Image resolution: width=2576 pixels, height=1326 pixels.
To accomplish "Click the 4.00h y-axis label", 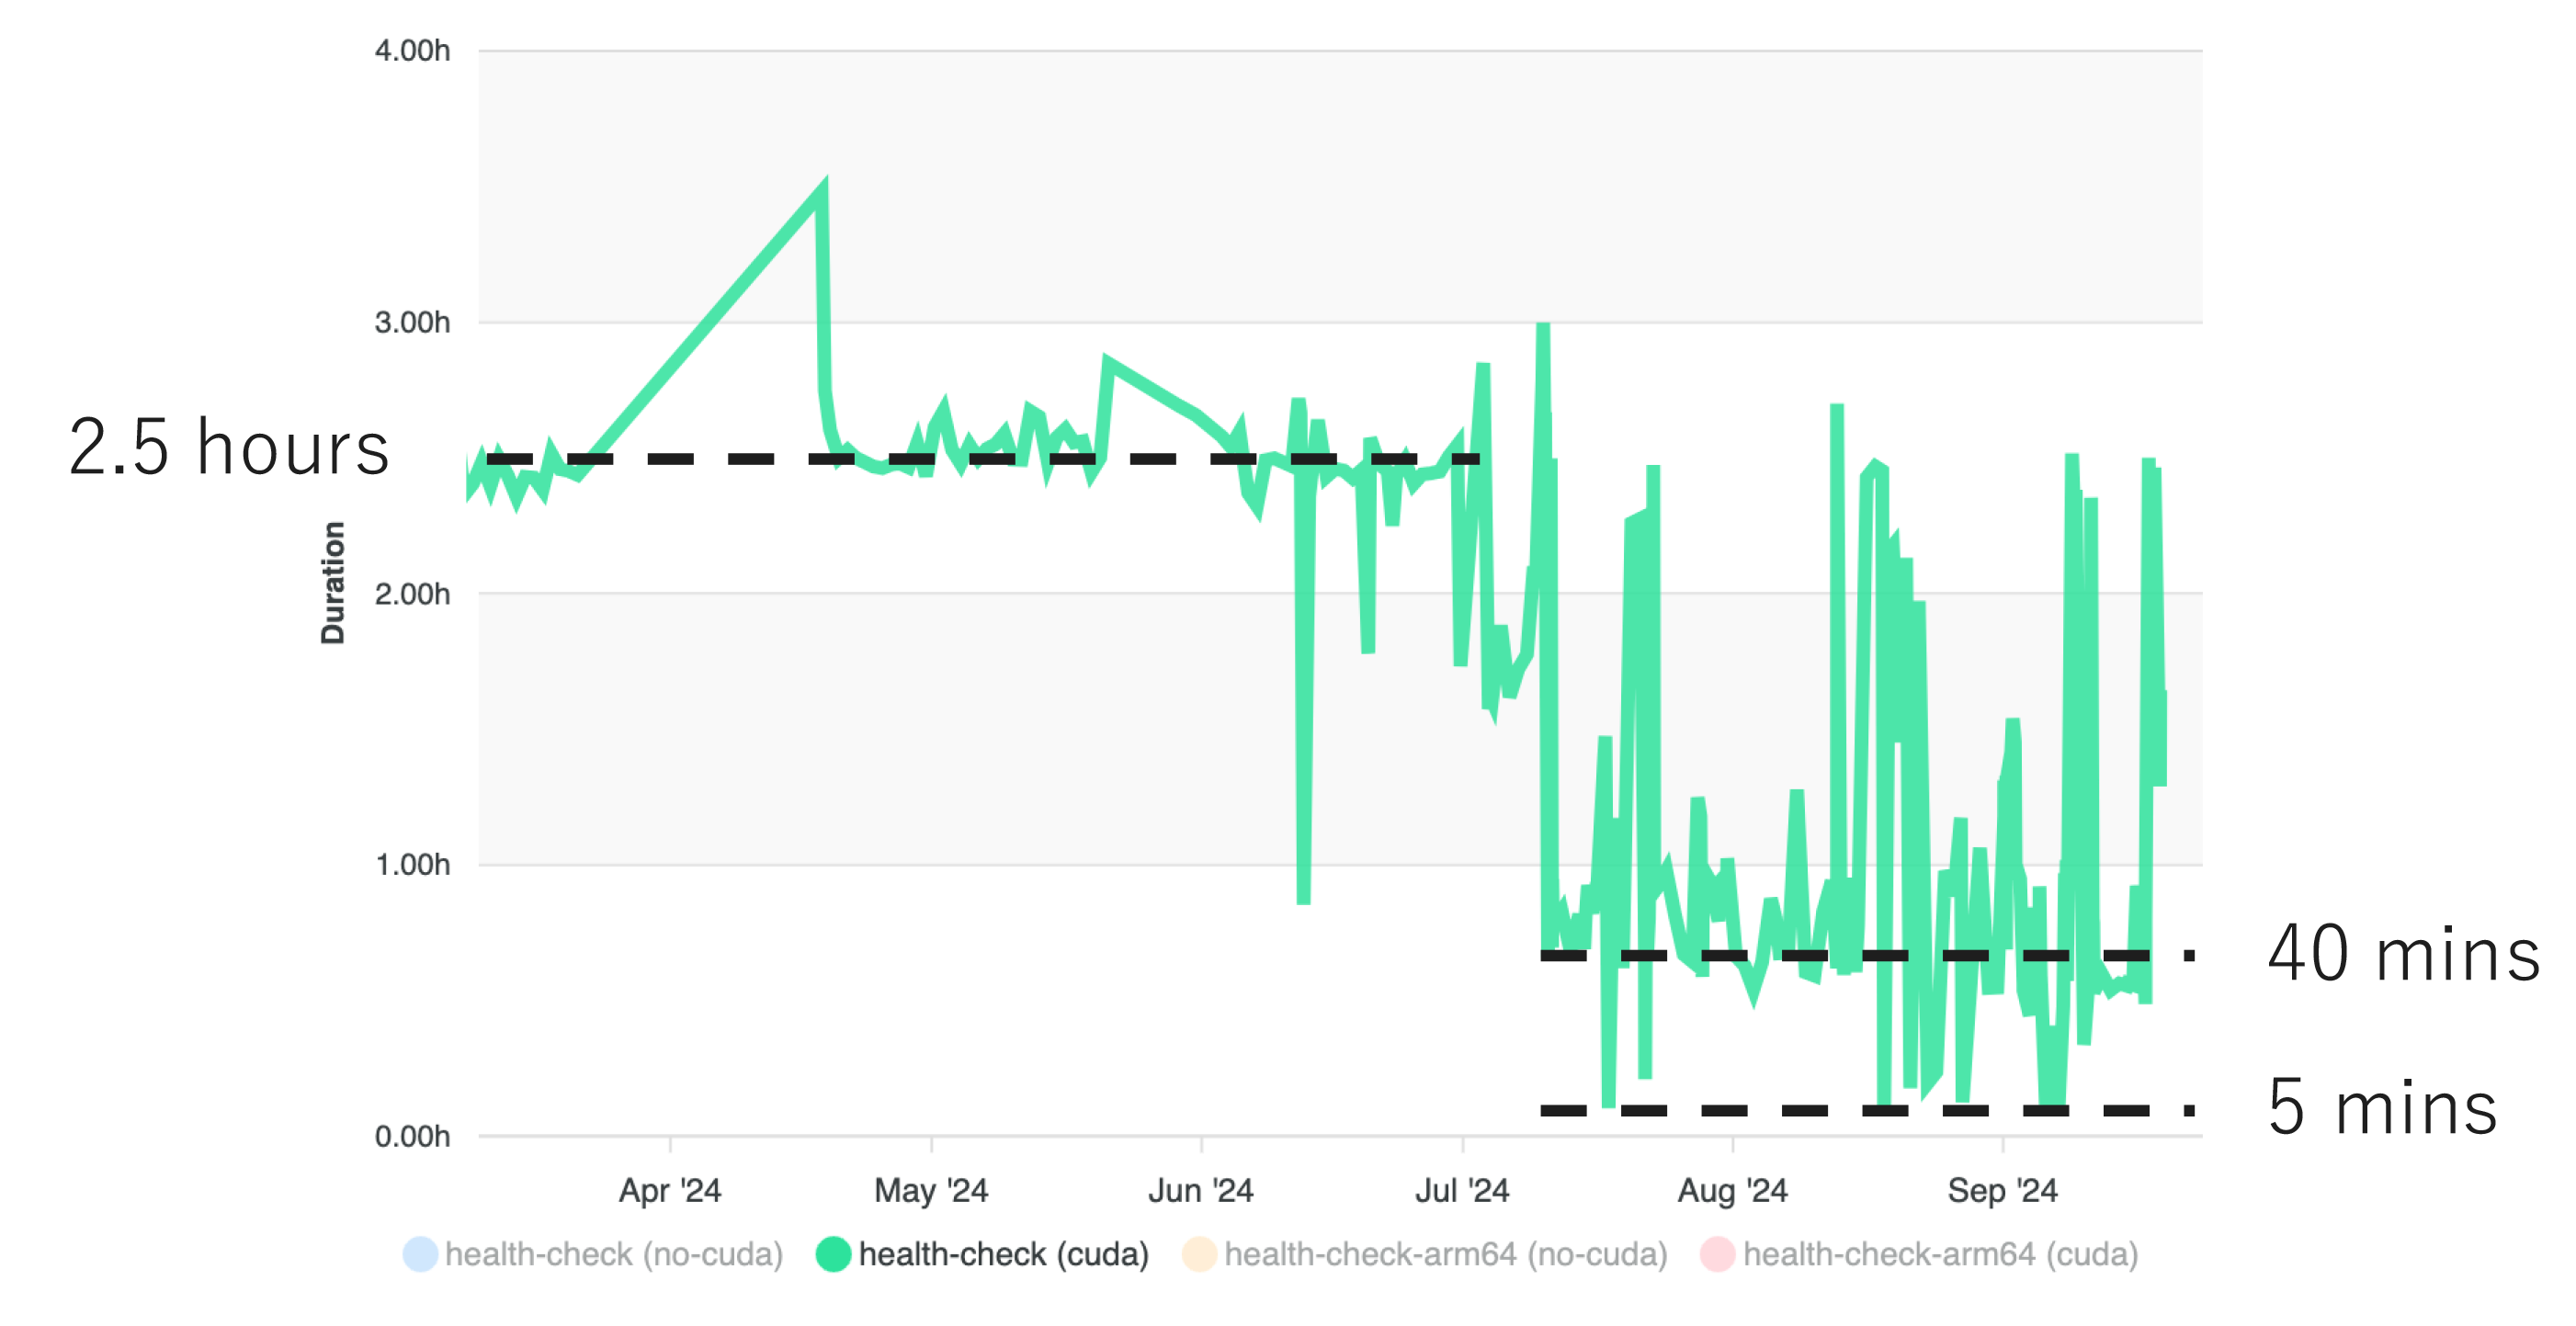I will [x=412, y=50].
